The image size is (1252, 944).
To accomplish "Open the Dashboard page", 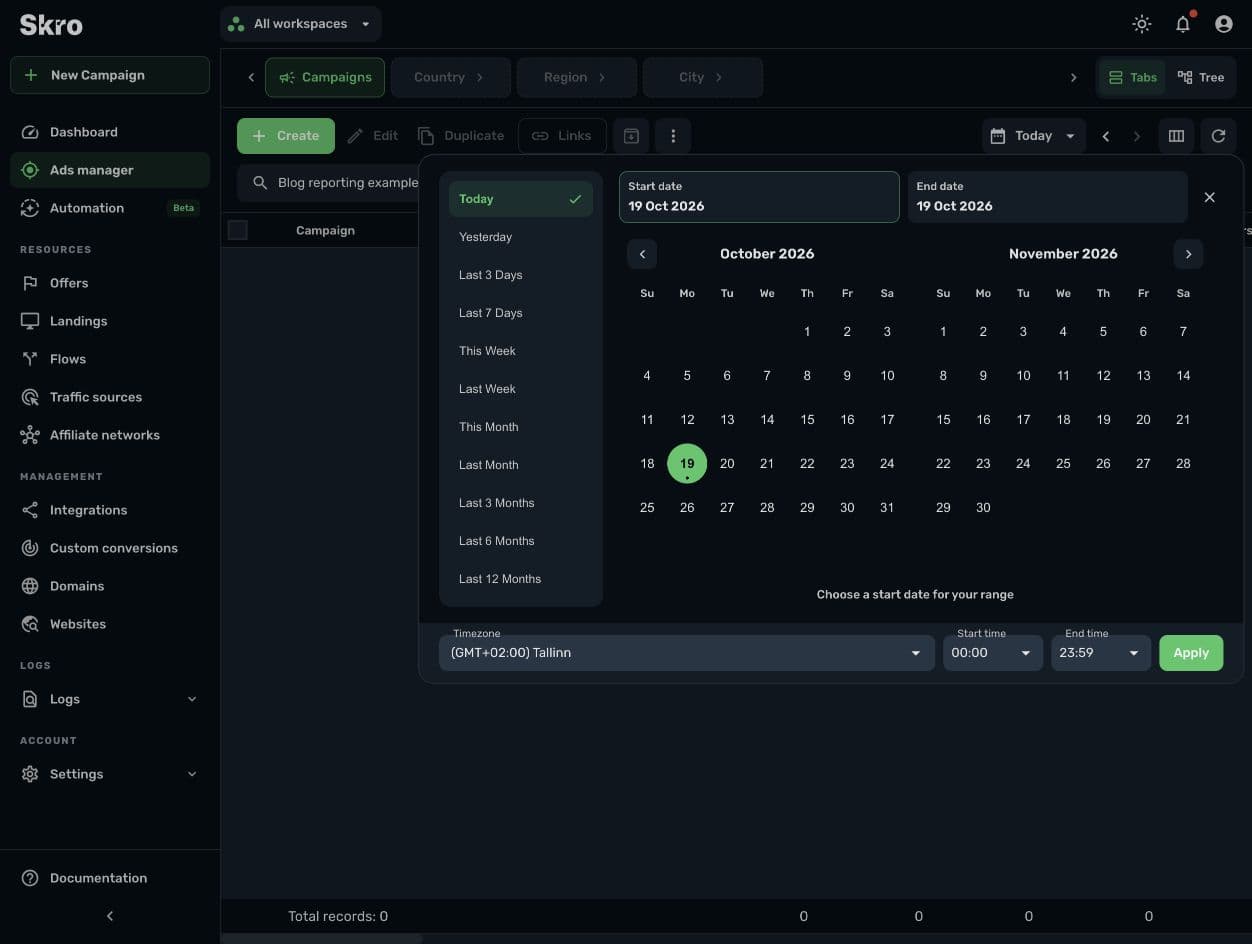I will point(110,132).
